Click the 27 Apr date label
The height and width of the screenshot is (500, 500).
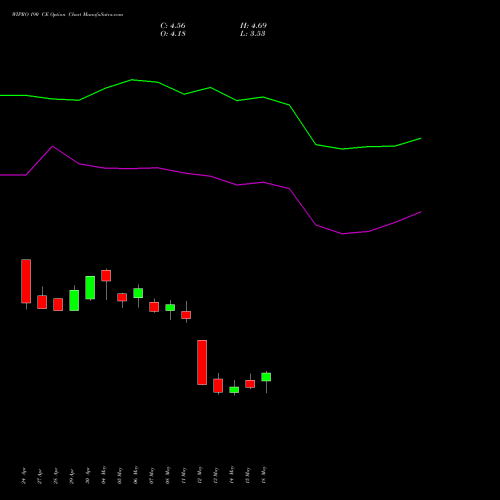(40, 476)
